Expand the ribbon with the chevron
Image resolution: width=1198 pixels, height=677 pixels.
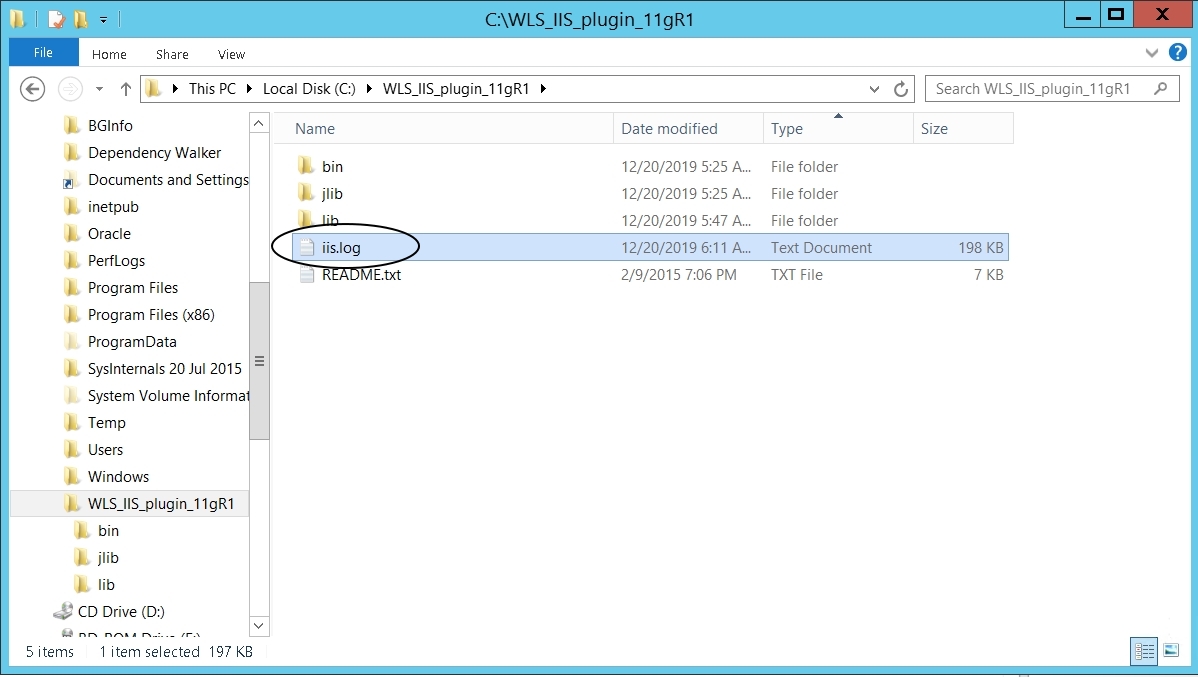coord(1152,53)
